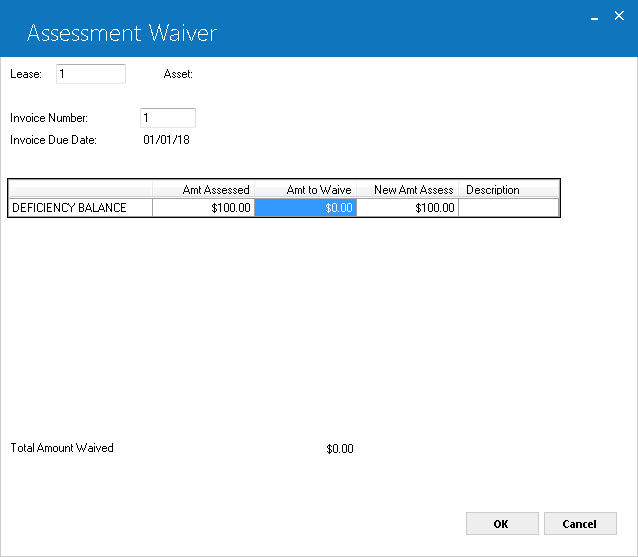Click the Amt Assessed column header
Image resolution: width=638 pixels, height=557 pixels.
pos(203,190)
